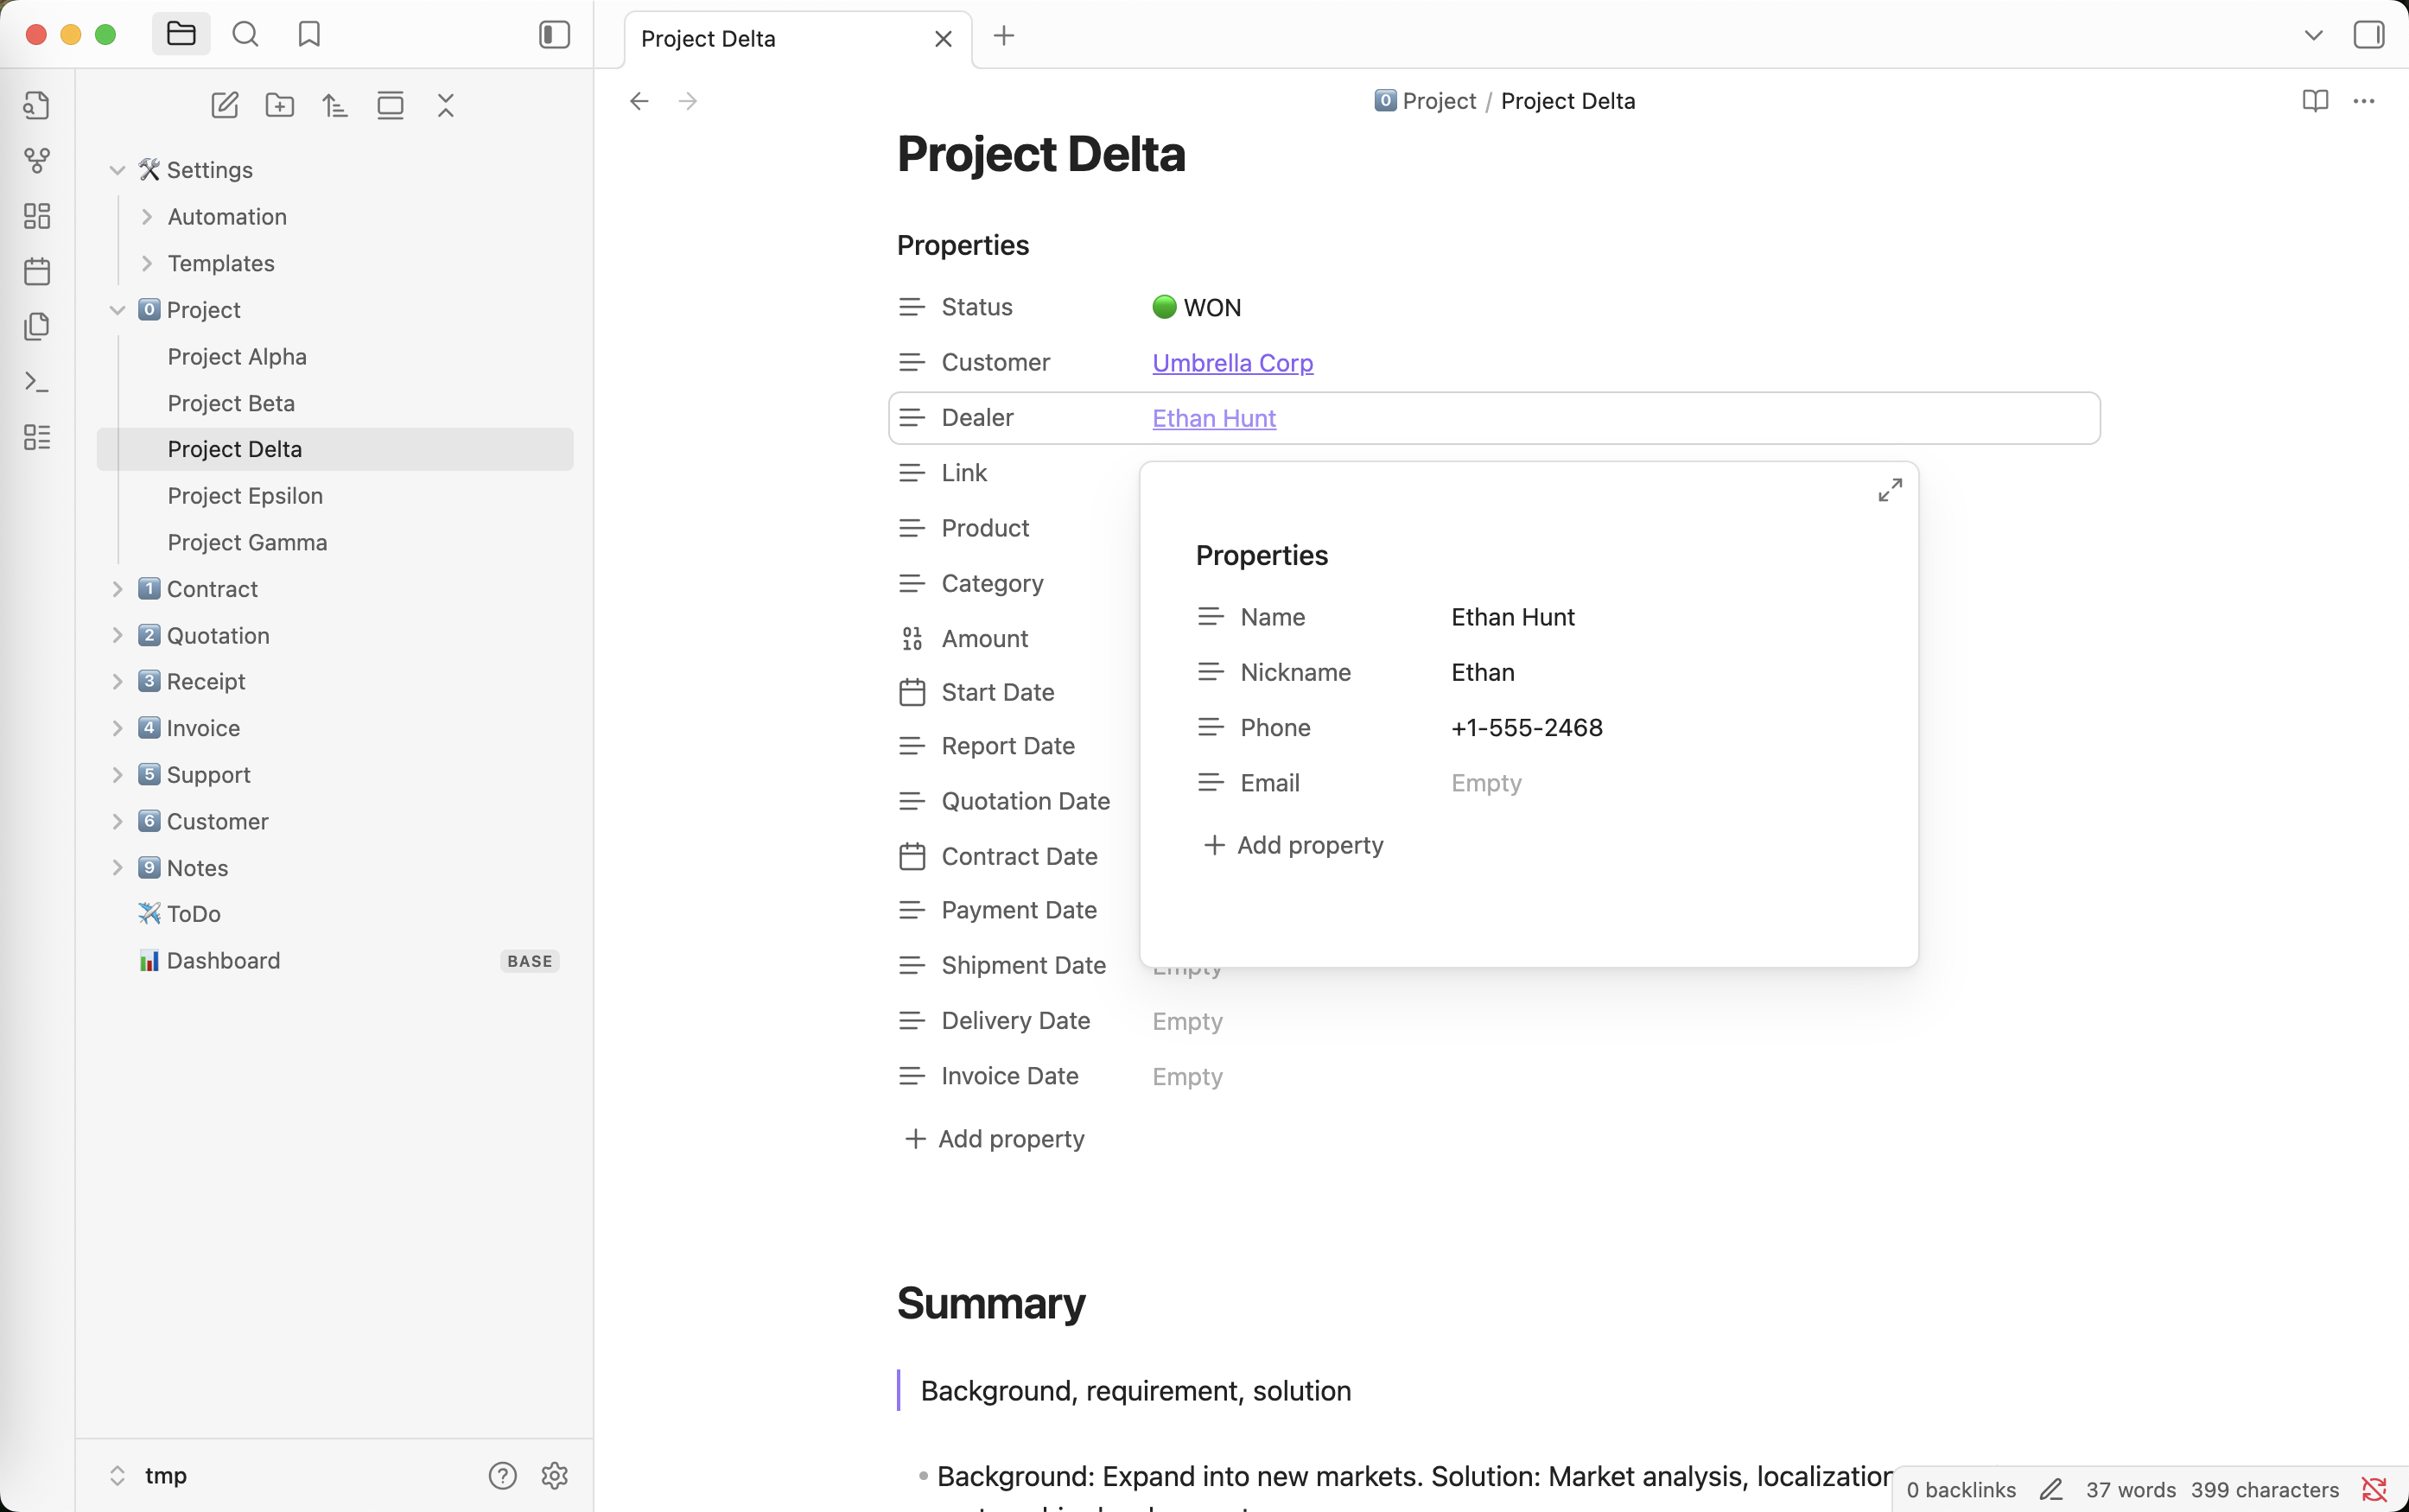The image size is (2409, 1512).
Task: Expand the Templates folder
Action: click(147, 263)
